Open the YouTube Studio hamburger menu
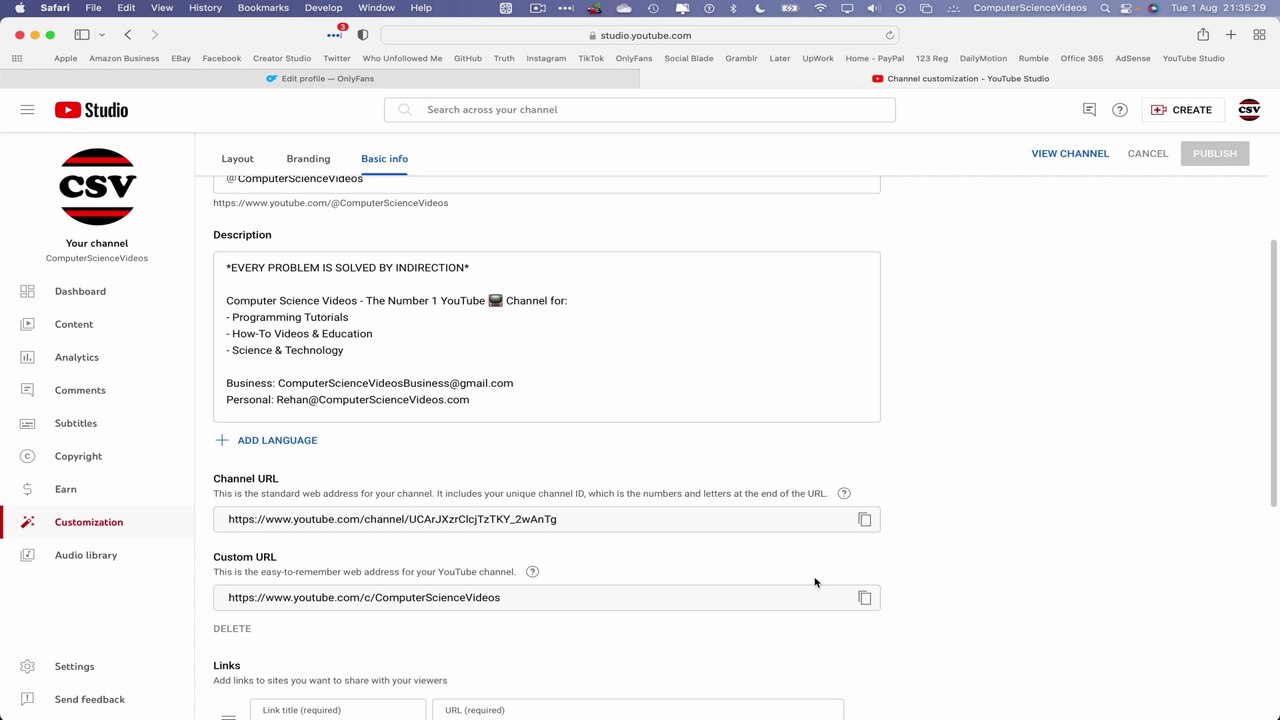The width and height of the screenshot is (1280, 720). pyautogui.click(x=27, y=110)
